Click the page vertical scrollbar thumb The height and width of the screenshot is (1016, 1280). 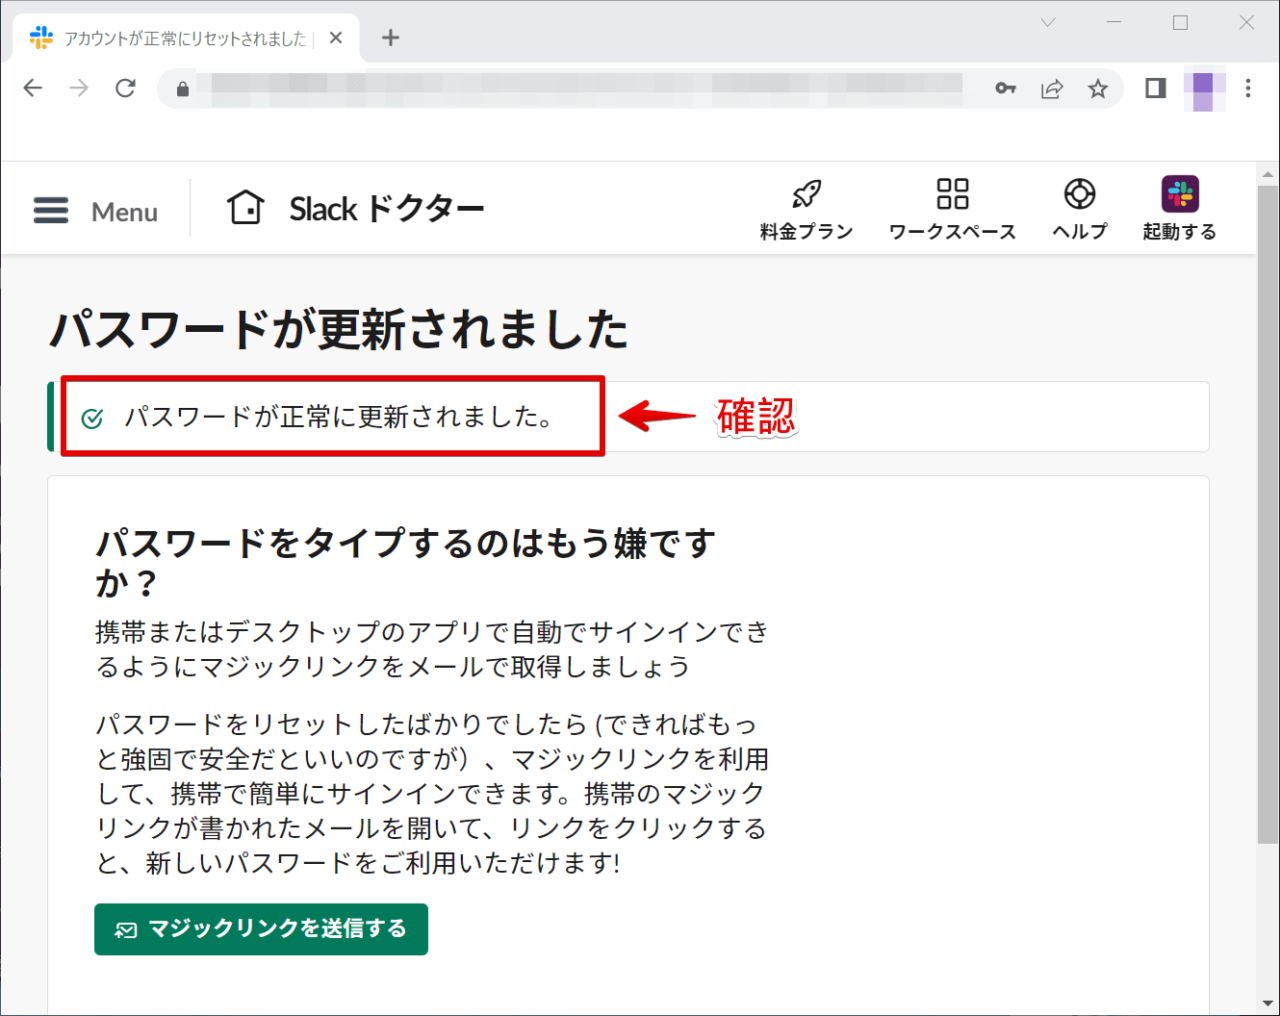point(1268,514)
